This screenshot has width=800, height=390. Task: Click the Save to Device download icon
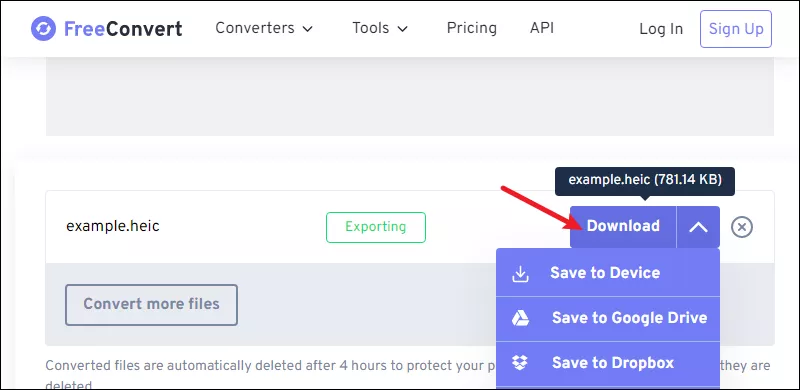pos(520,274)
